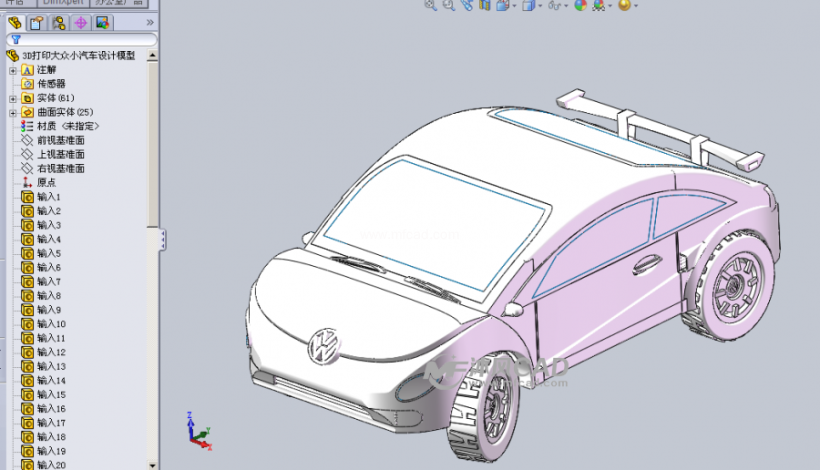Open the FeatureManager design tree tab
The height and width of the screenshot is (470, 820).
15,22
